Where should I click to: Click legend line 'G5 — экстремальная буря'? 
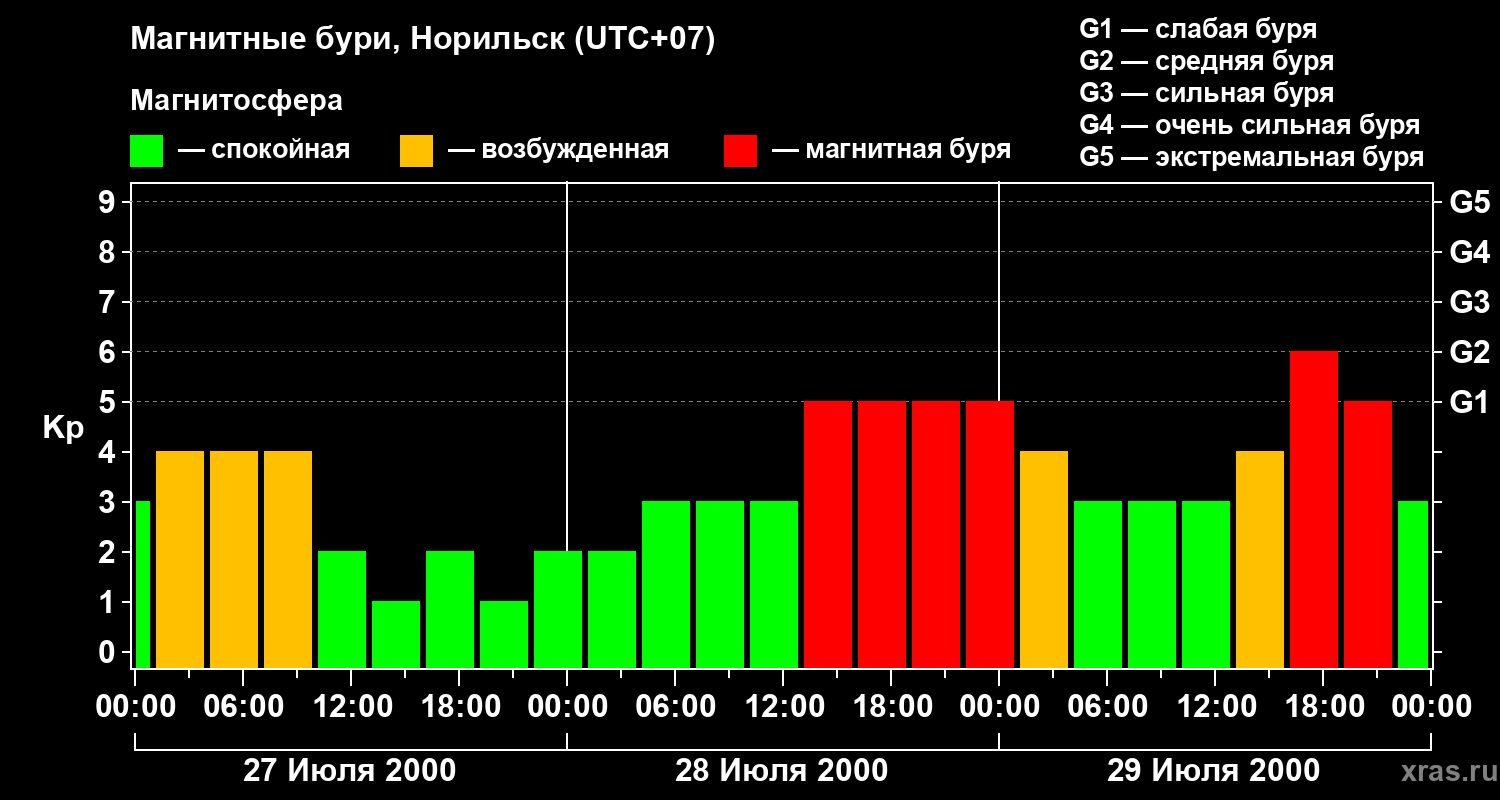[1252, 157]
